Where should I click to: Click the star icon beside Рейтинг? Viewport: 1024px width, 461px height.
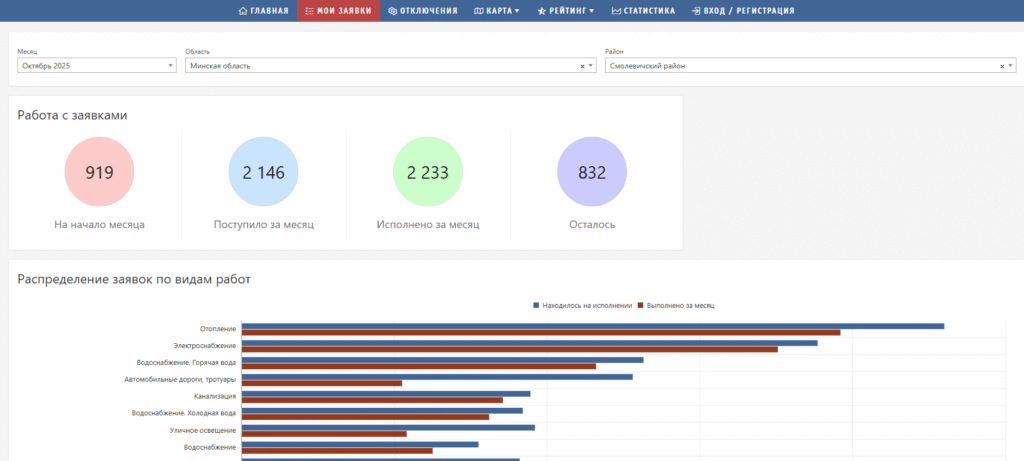click(x=542, y=11)
